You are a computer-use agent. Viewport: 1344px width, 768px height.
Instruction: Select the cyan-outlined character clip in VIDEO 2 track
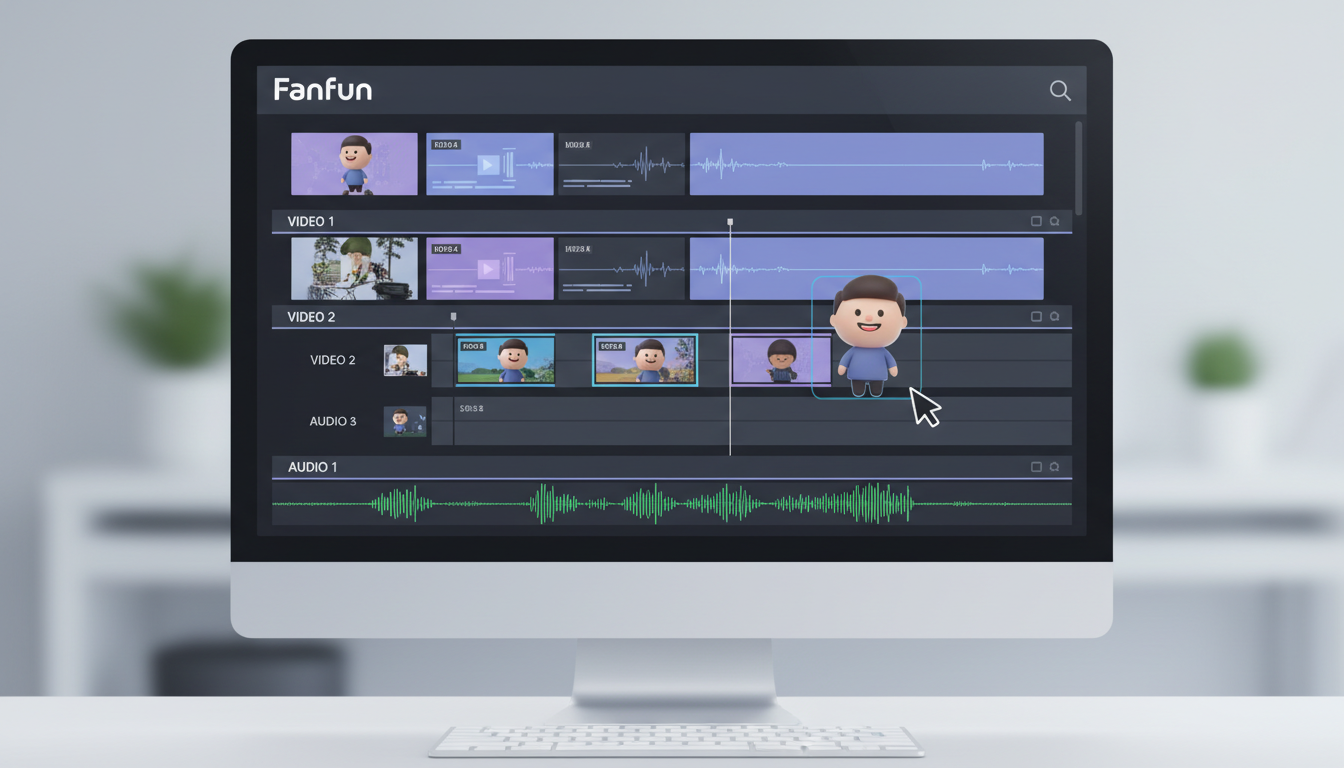pyautogui.click(x=645, y=360)
